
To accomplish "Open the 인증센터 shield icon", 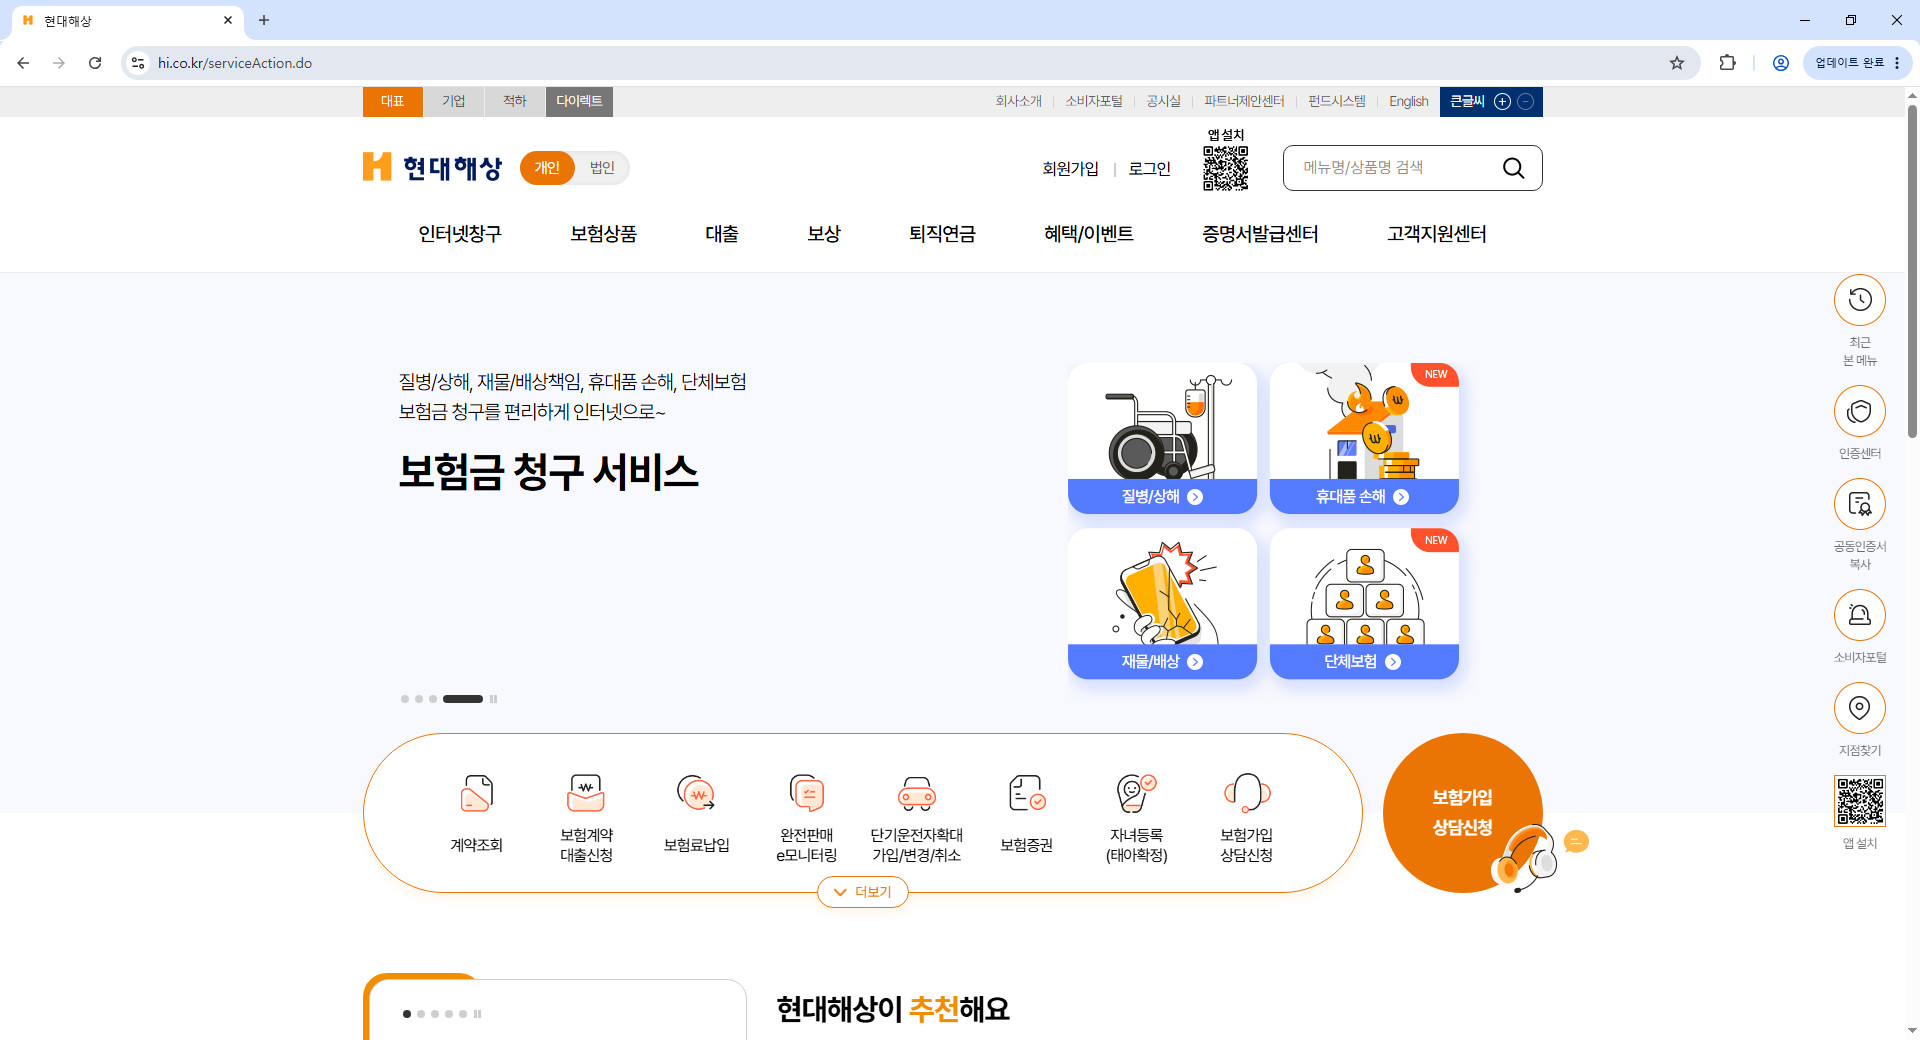I will [x=1859, y=411].
